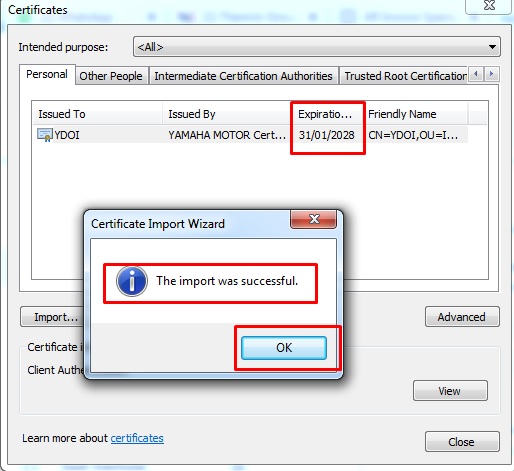
Task: Click the tab scroll left arrow
Action: [x=476, y=74]
